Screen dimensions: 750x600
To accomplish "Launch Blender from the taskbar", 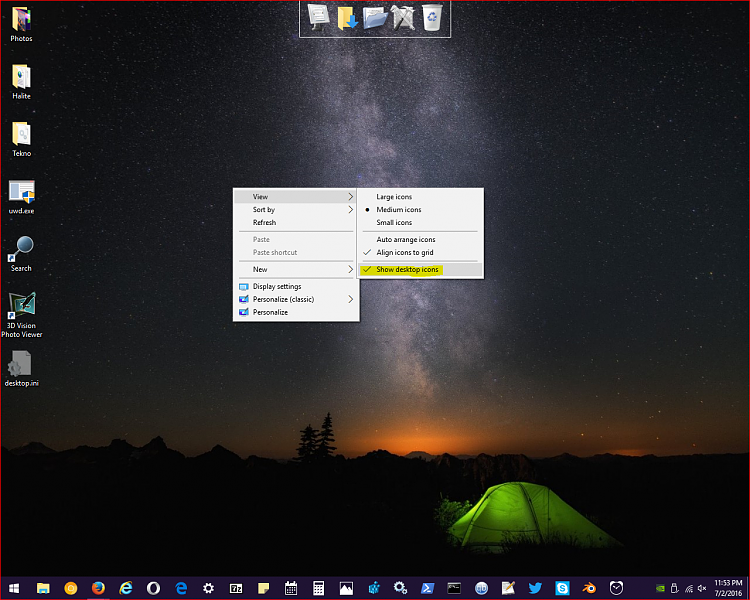I will (589, 588).
